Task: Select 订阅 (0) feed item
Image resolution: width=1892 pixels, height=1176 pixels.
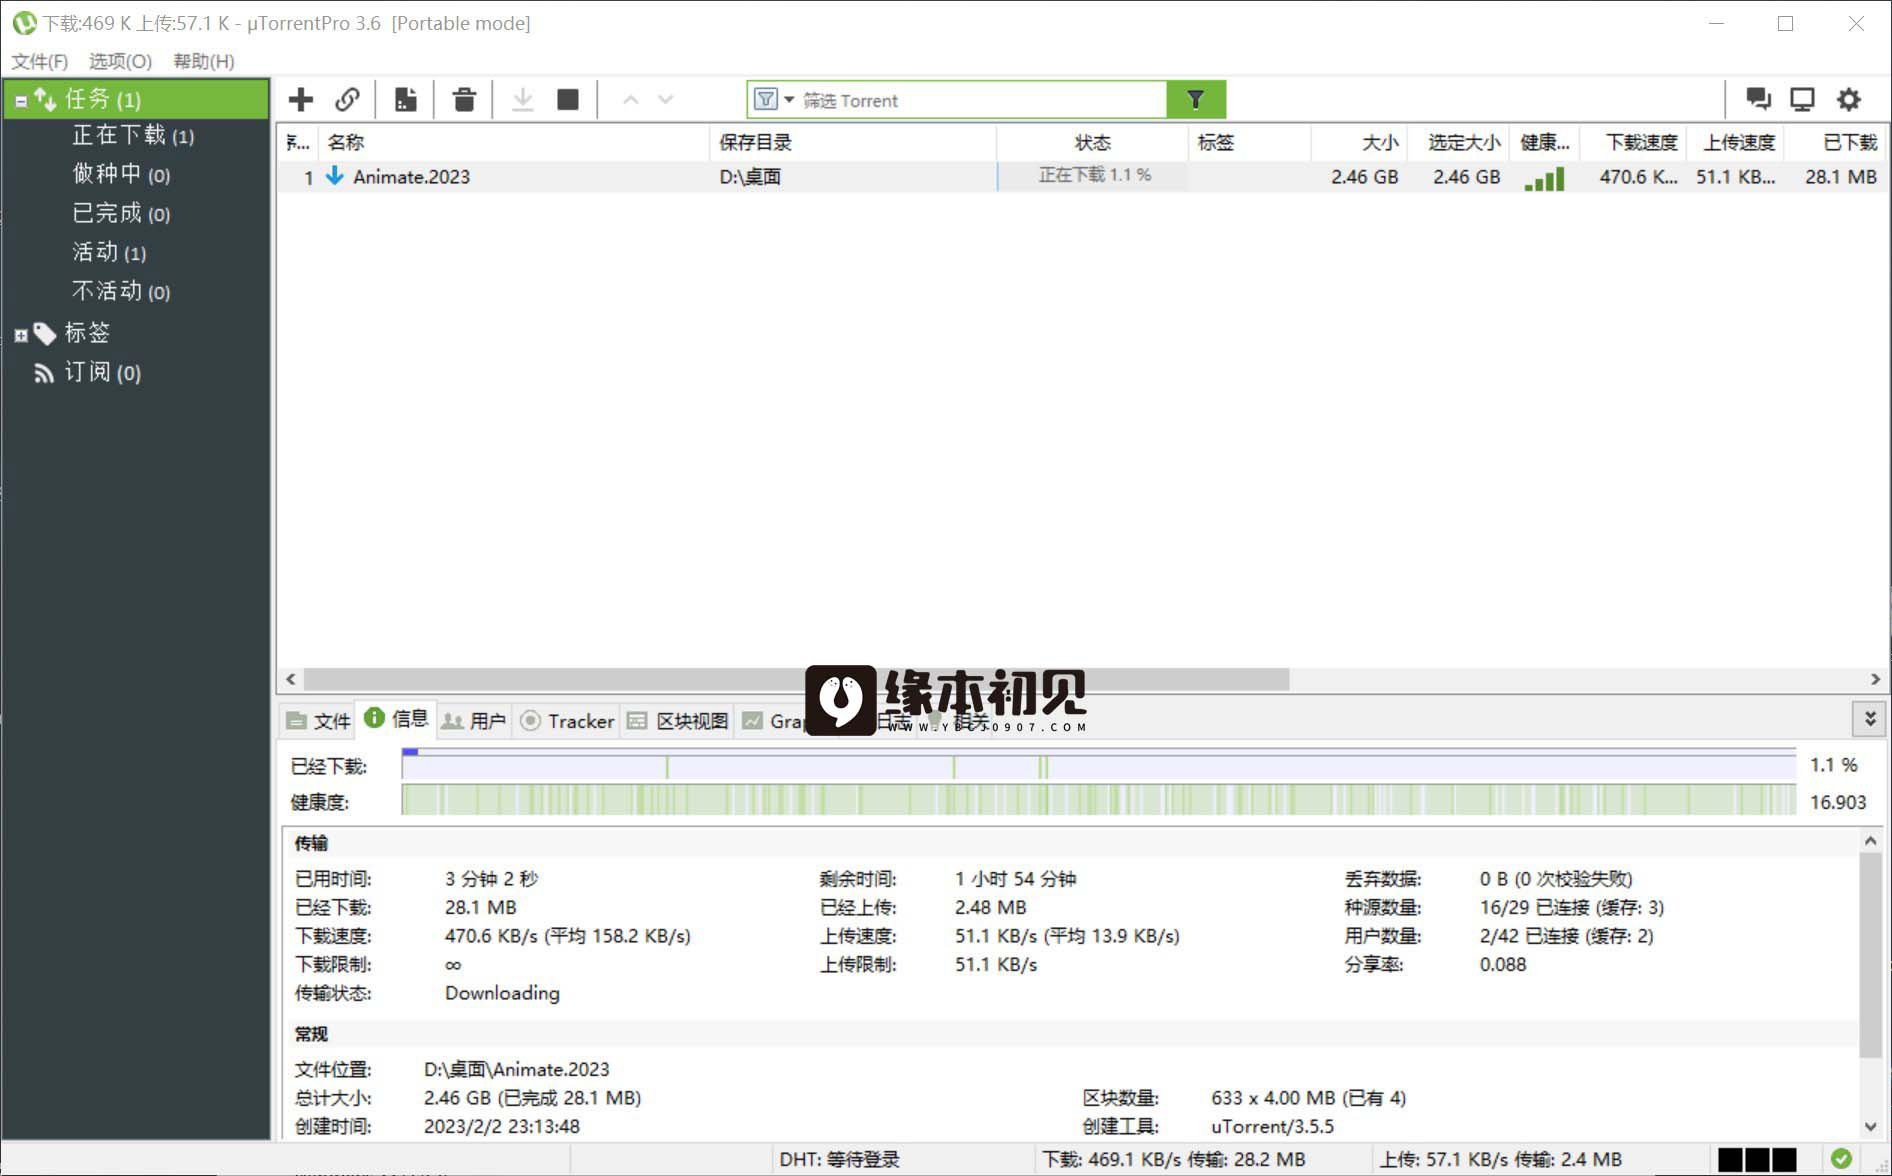Action: tap(102, 373)
